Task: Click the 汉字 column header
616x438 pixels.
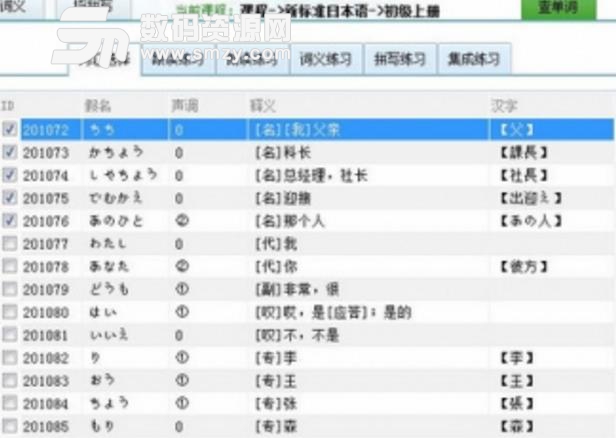Action: point(504,106)
